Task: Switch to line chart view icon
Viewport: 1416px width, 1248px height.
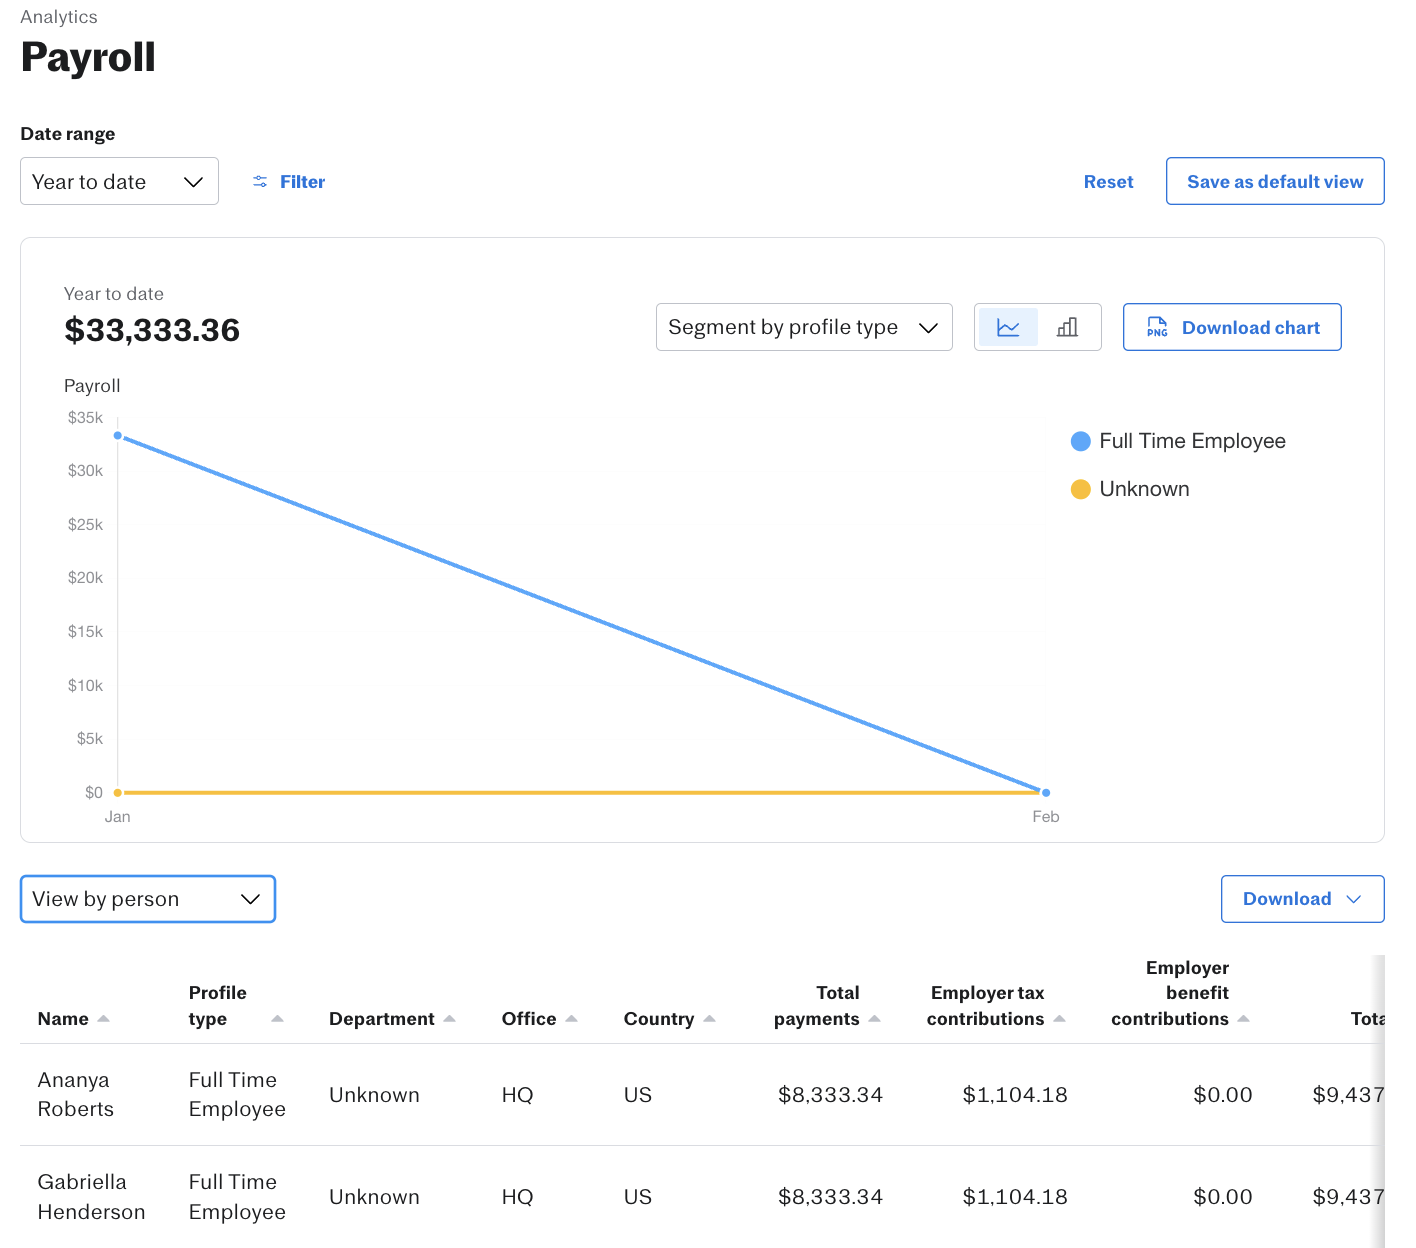Action: 1008,328
